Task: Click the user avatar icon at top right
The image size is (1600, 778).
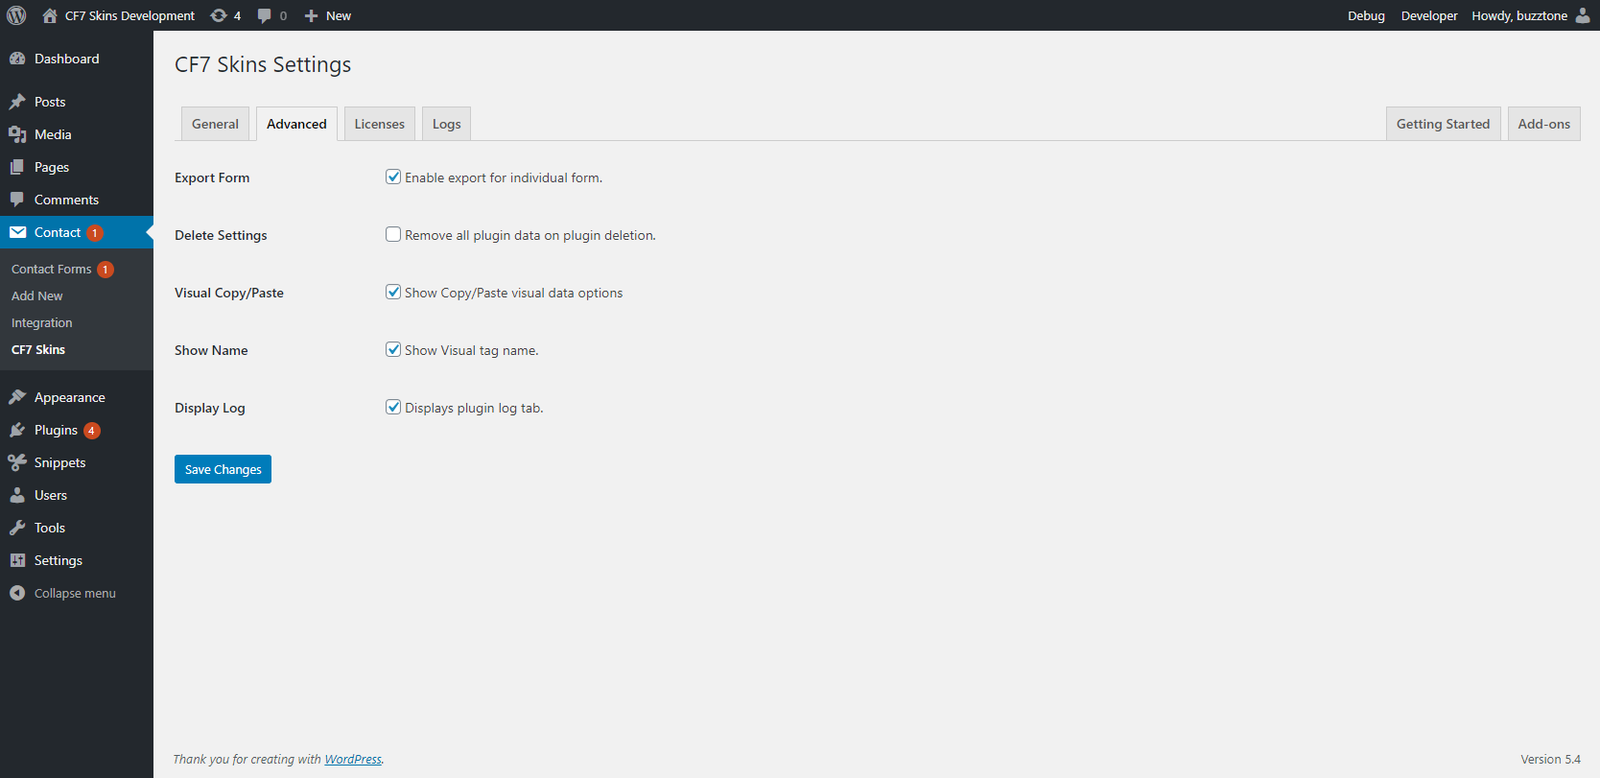Action: click(1582, 16)
